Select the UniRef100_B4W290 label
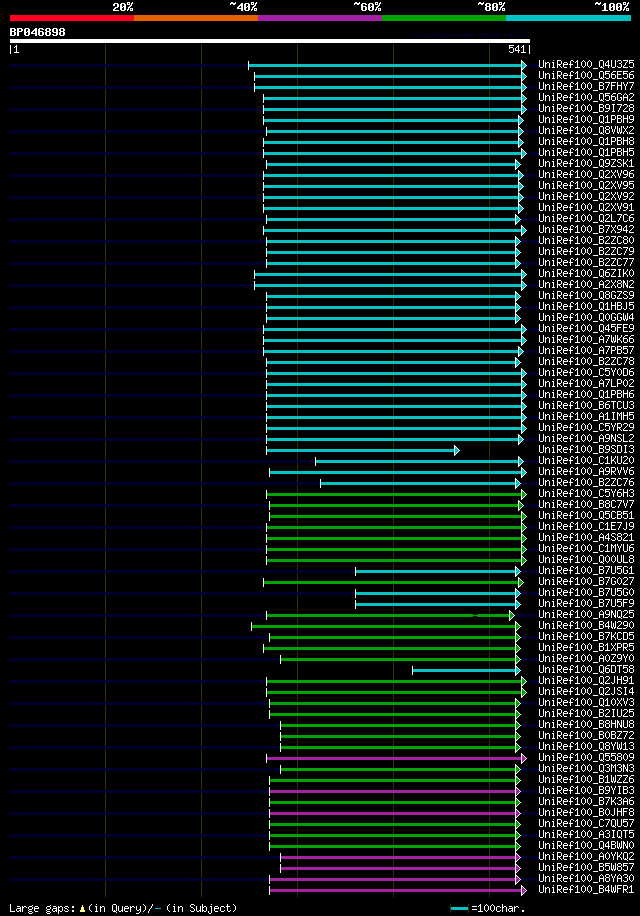 pyautogui.click(x=586, y=626)
